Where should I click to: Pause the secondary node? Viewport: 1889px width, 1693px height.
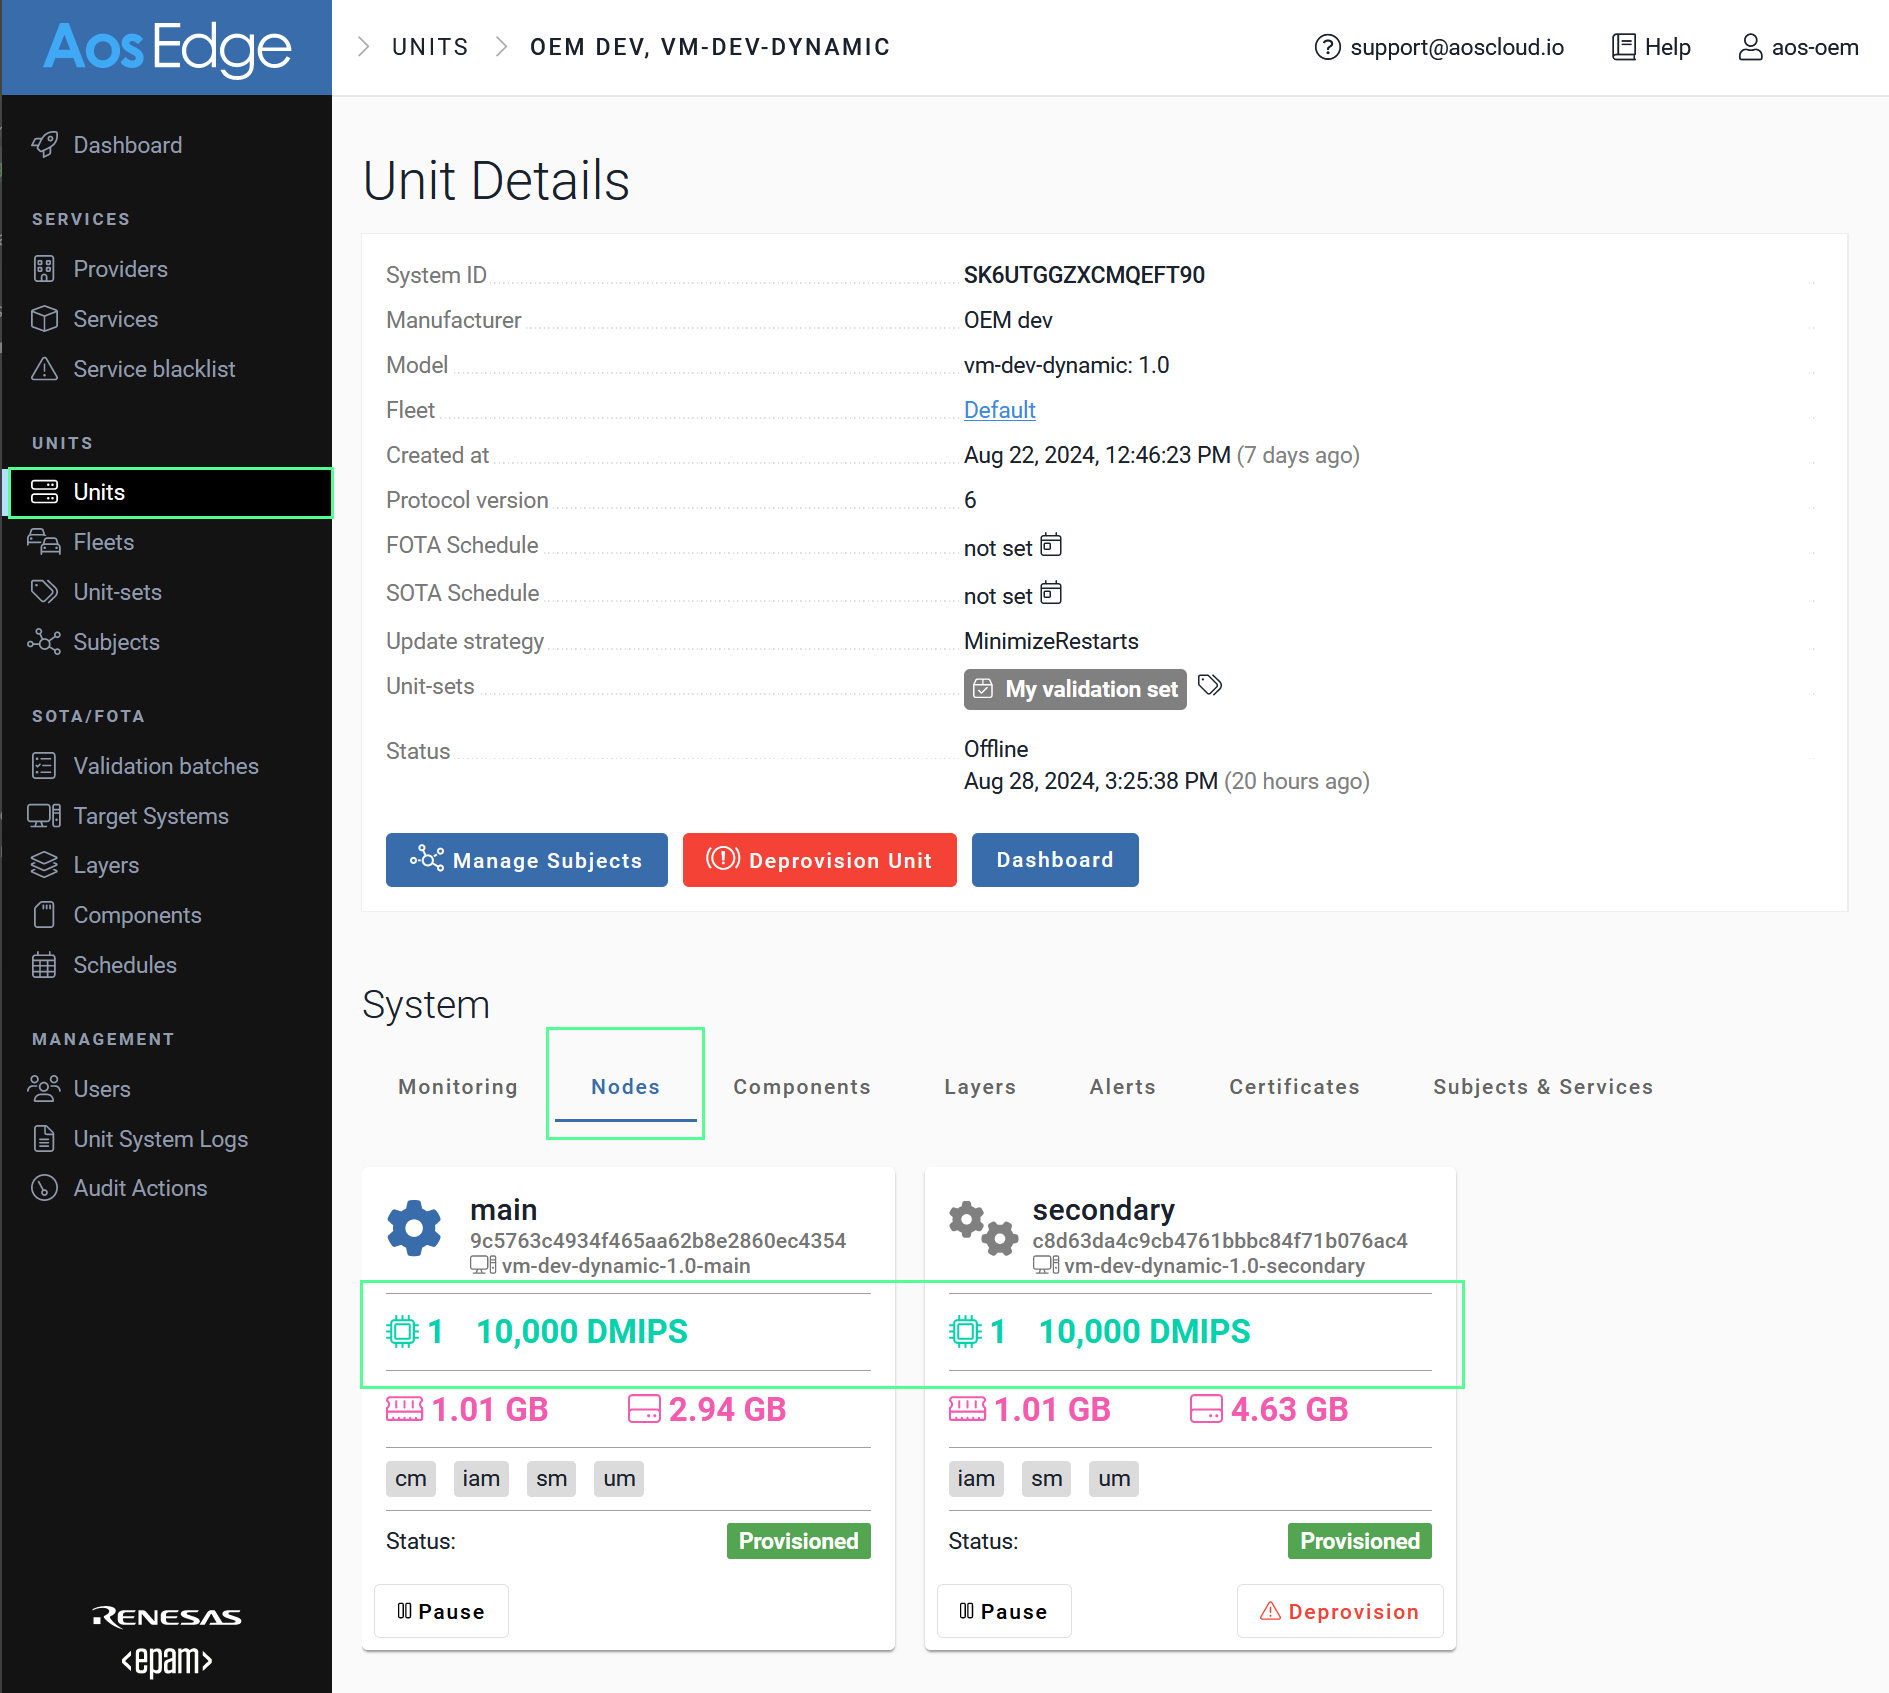[x=1003, y=1611]
